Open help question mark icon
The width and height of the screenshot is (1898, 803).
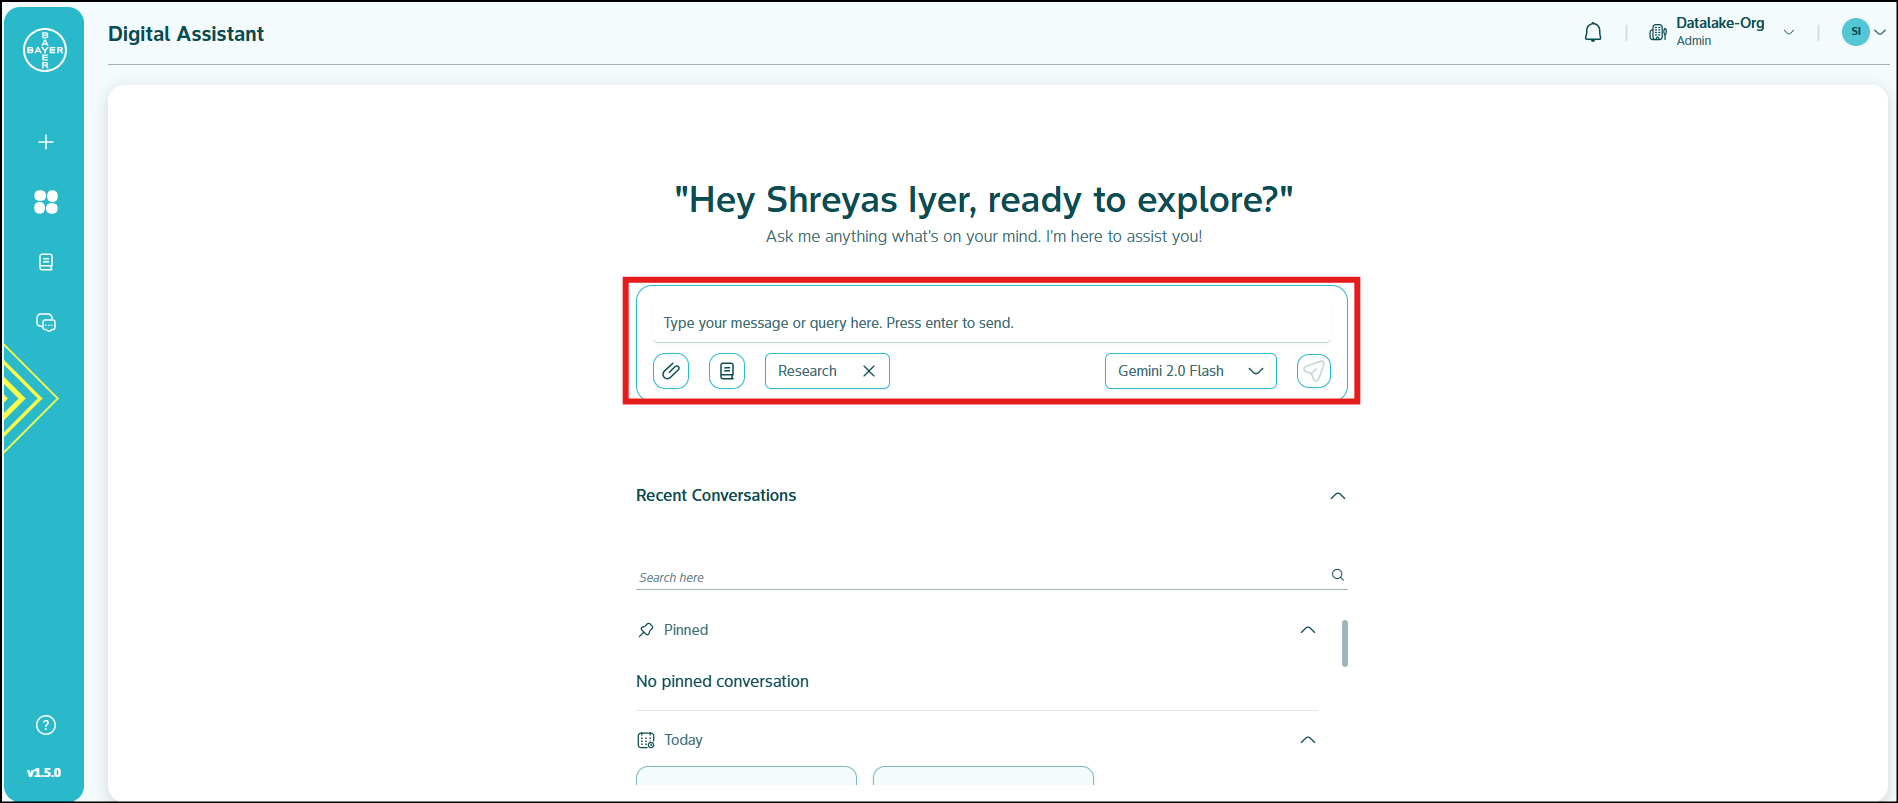46,725
